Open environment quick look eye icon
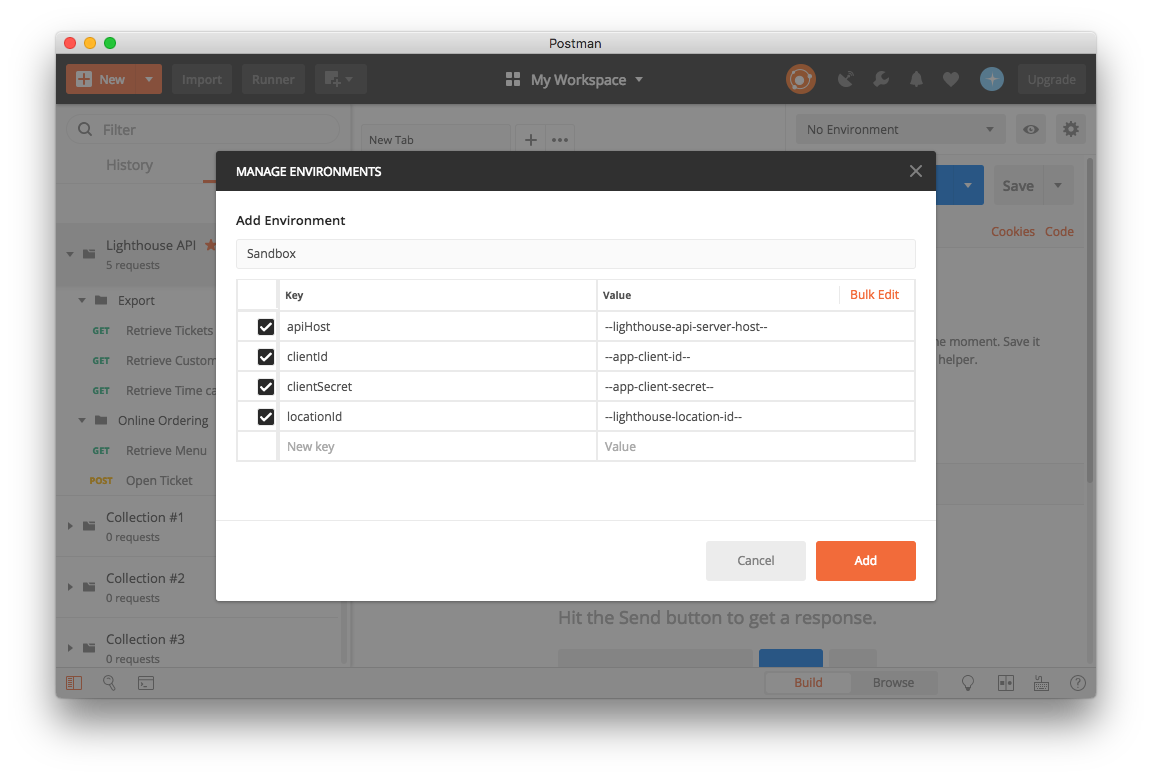This screenshot has width=1152, height=778. [1031, 129]
